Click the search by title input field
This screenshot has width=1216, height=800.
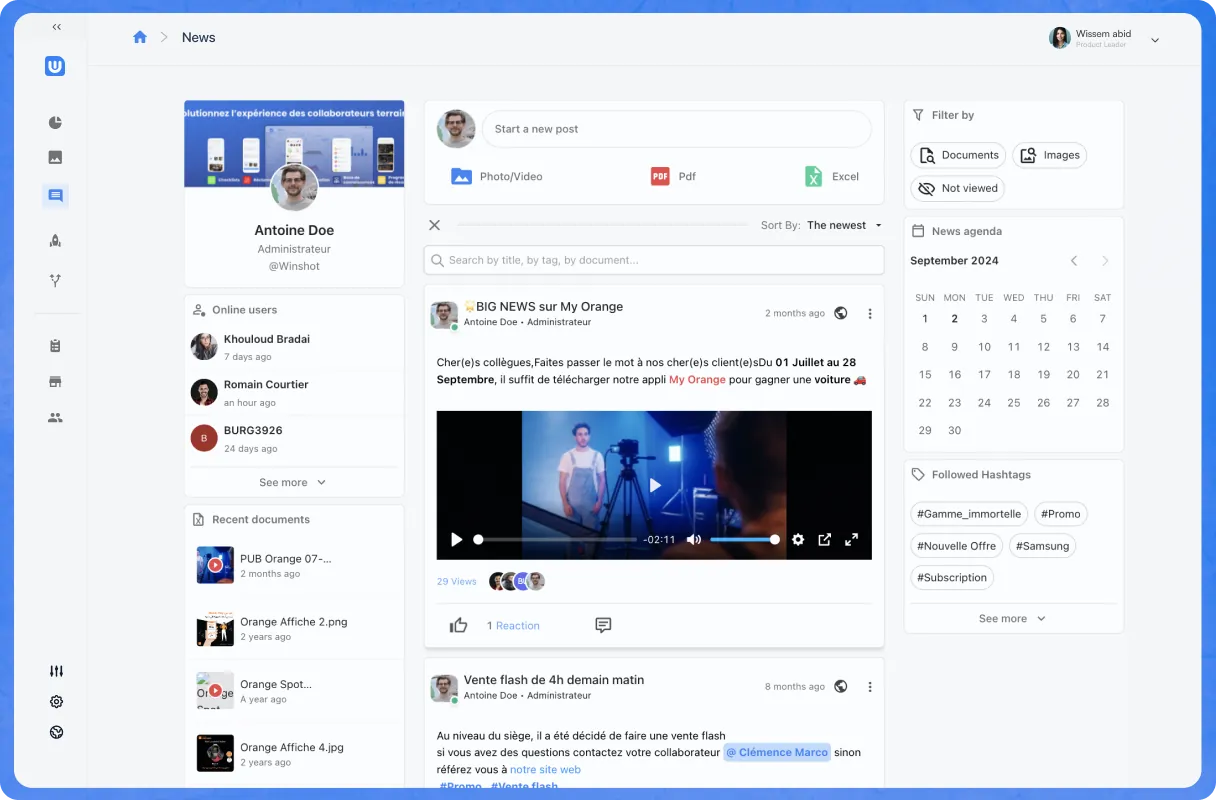654,260
